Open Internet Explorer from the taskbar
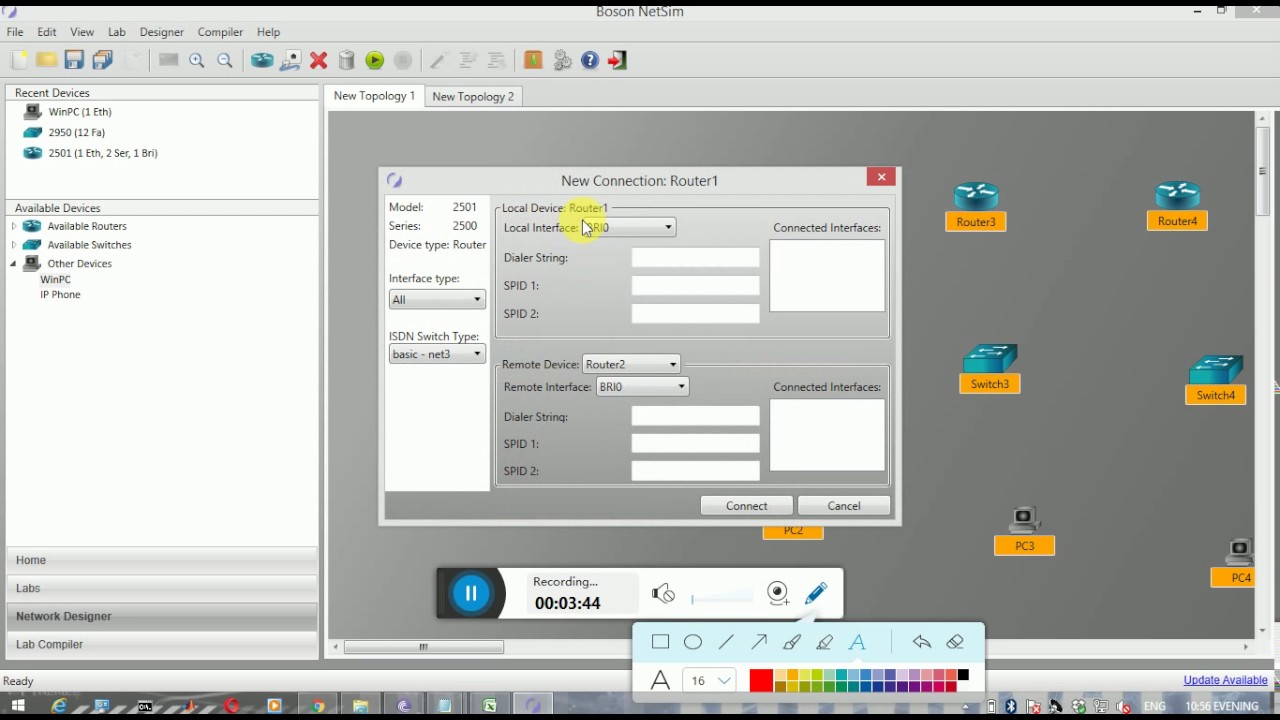Viewport: 1280px width, 720px height. [59, 706]
